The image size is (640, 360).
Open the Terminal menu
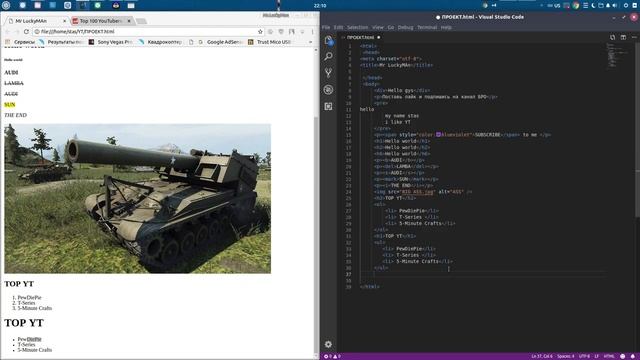coord(427,27)
